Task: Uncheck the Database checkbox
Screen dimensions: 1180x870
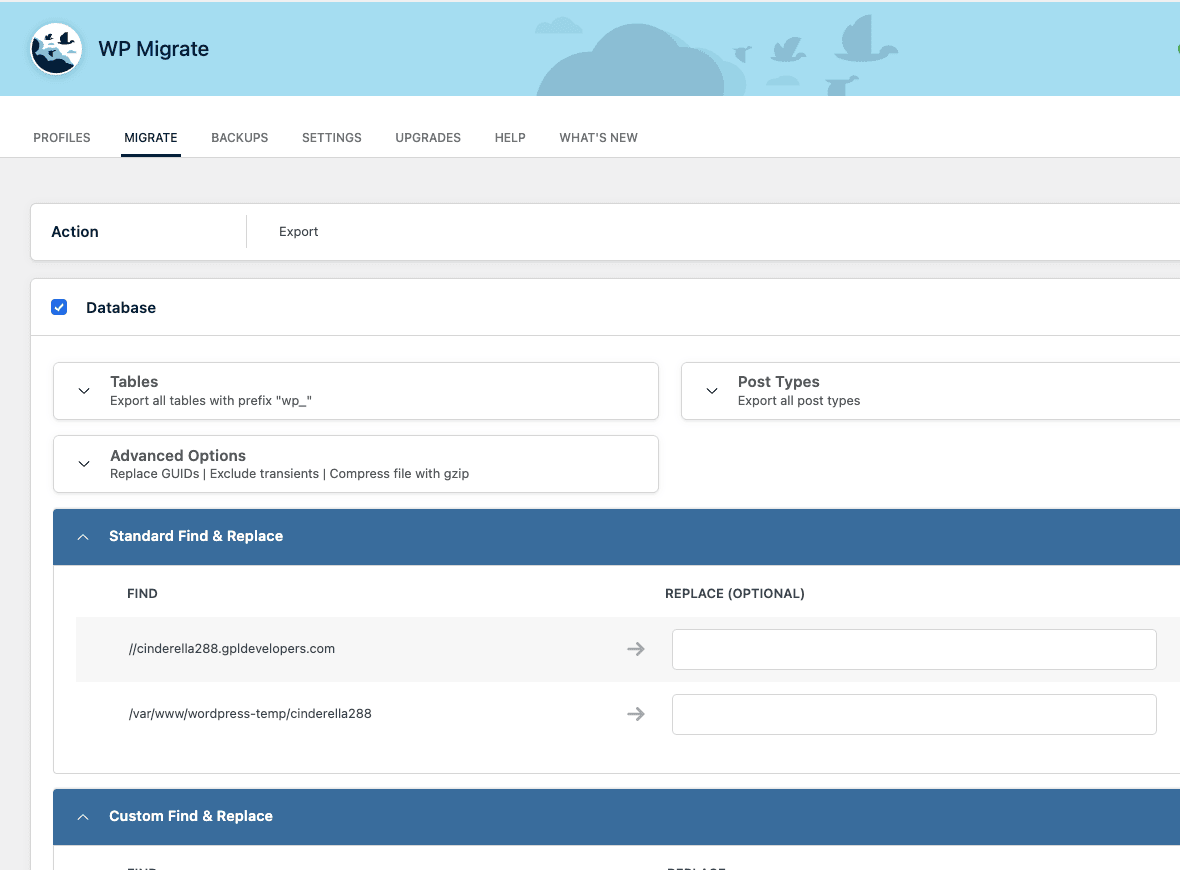Action: 59,307
